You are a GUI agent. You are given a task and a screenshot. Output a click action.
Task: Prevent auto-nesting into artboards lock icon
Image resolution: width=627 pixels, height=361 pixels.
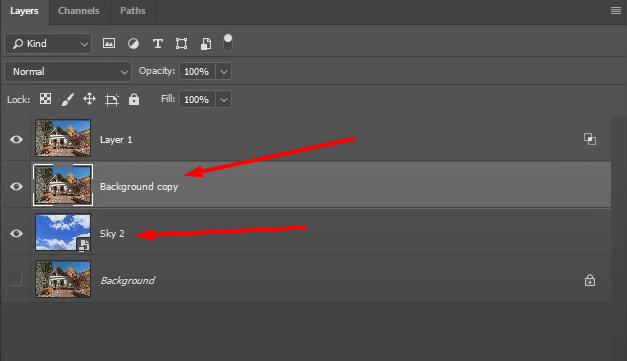tap(112, 99)
